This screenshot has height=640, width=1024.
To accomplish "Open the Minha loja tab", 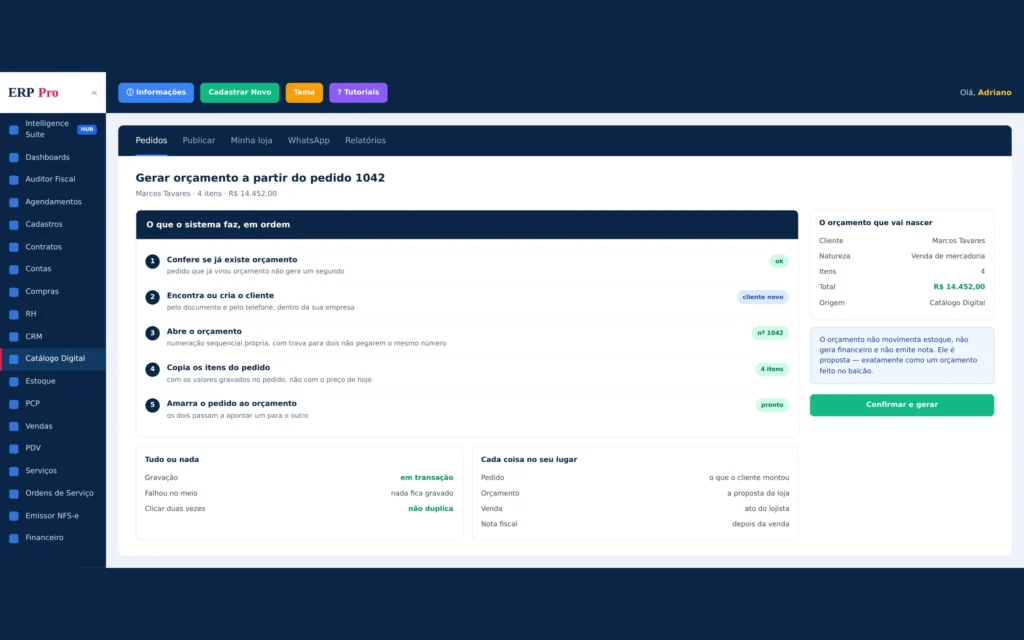I will pyautogui.click(x=251, y=140).
